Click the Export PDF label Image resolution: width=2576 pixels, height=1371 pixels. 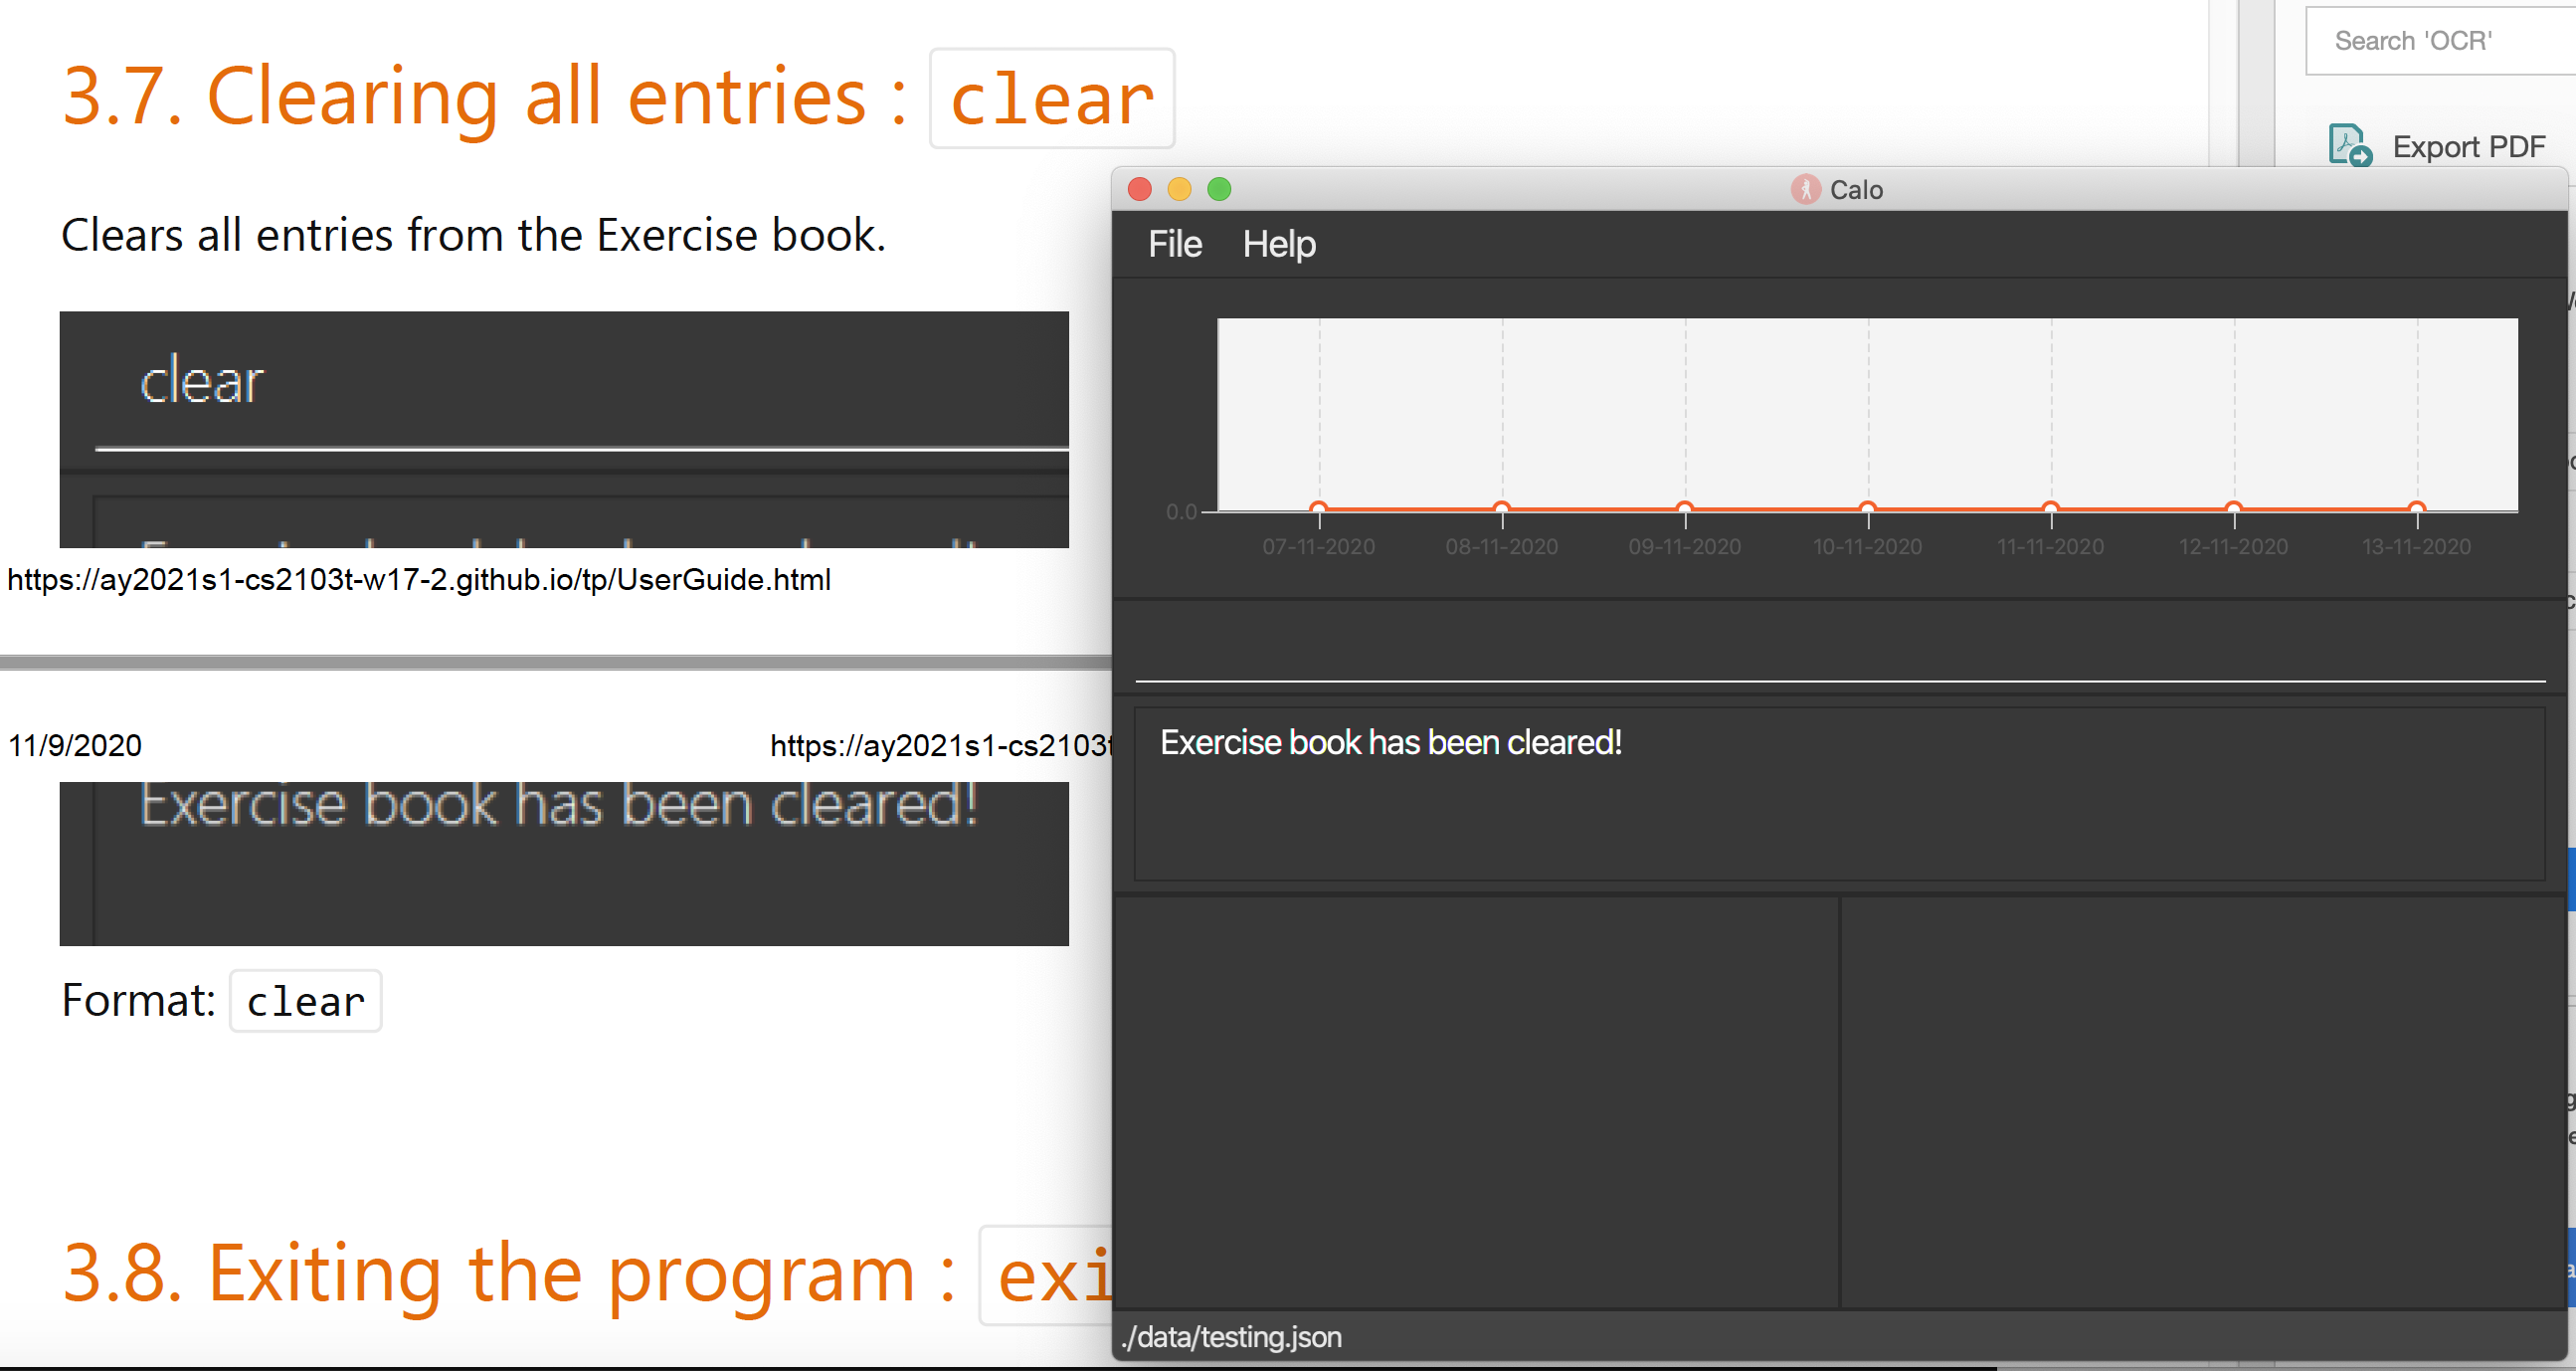click(x=2467, y=147)
